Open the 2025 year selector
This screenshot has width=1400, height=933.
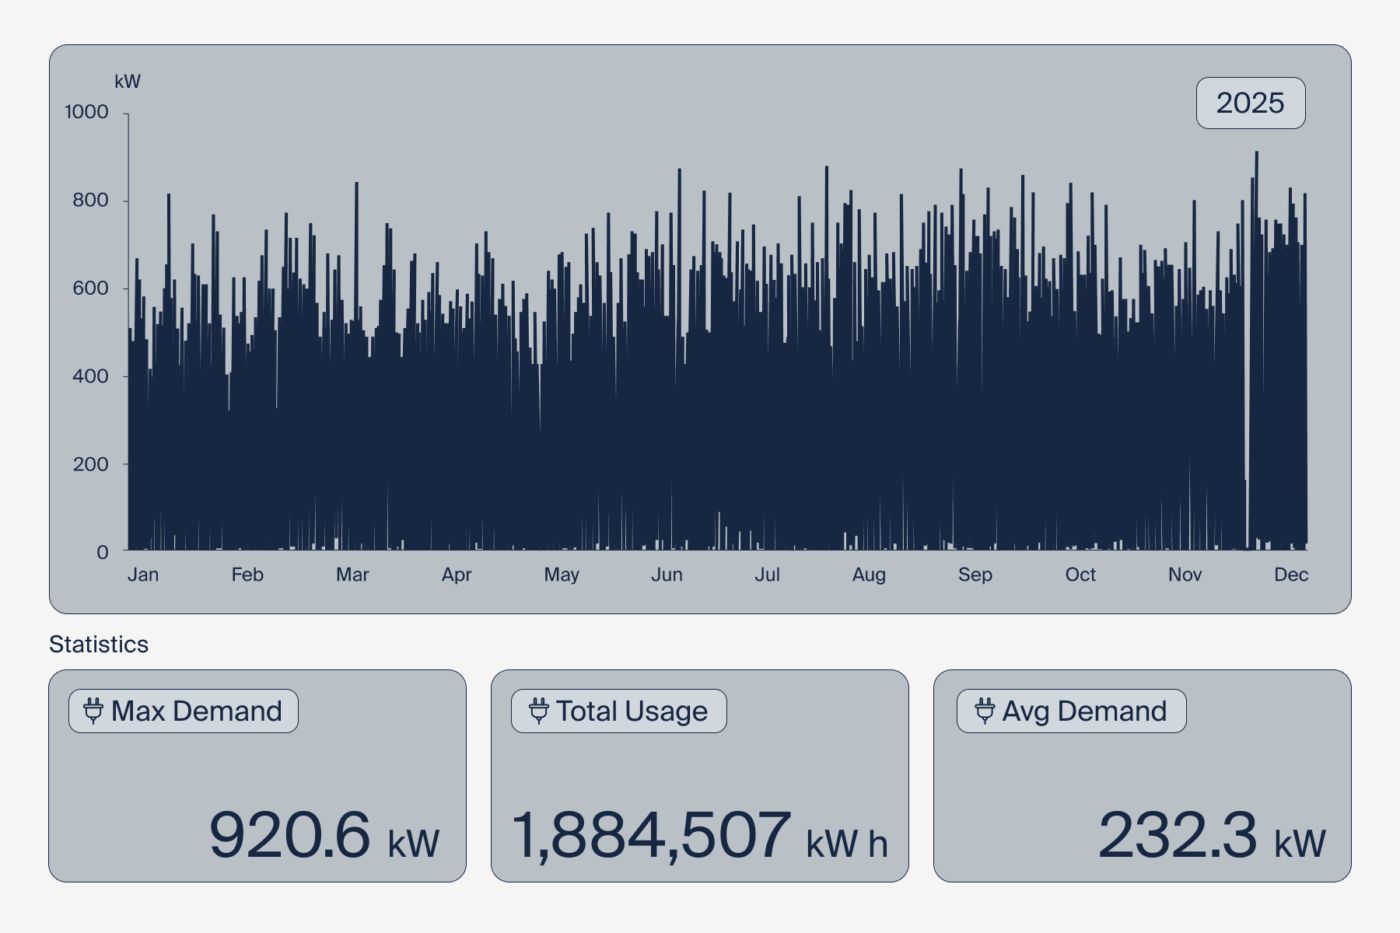(1250, 102)
